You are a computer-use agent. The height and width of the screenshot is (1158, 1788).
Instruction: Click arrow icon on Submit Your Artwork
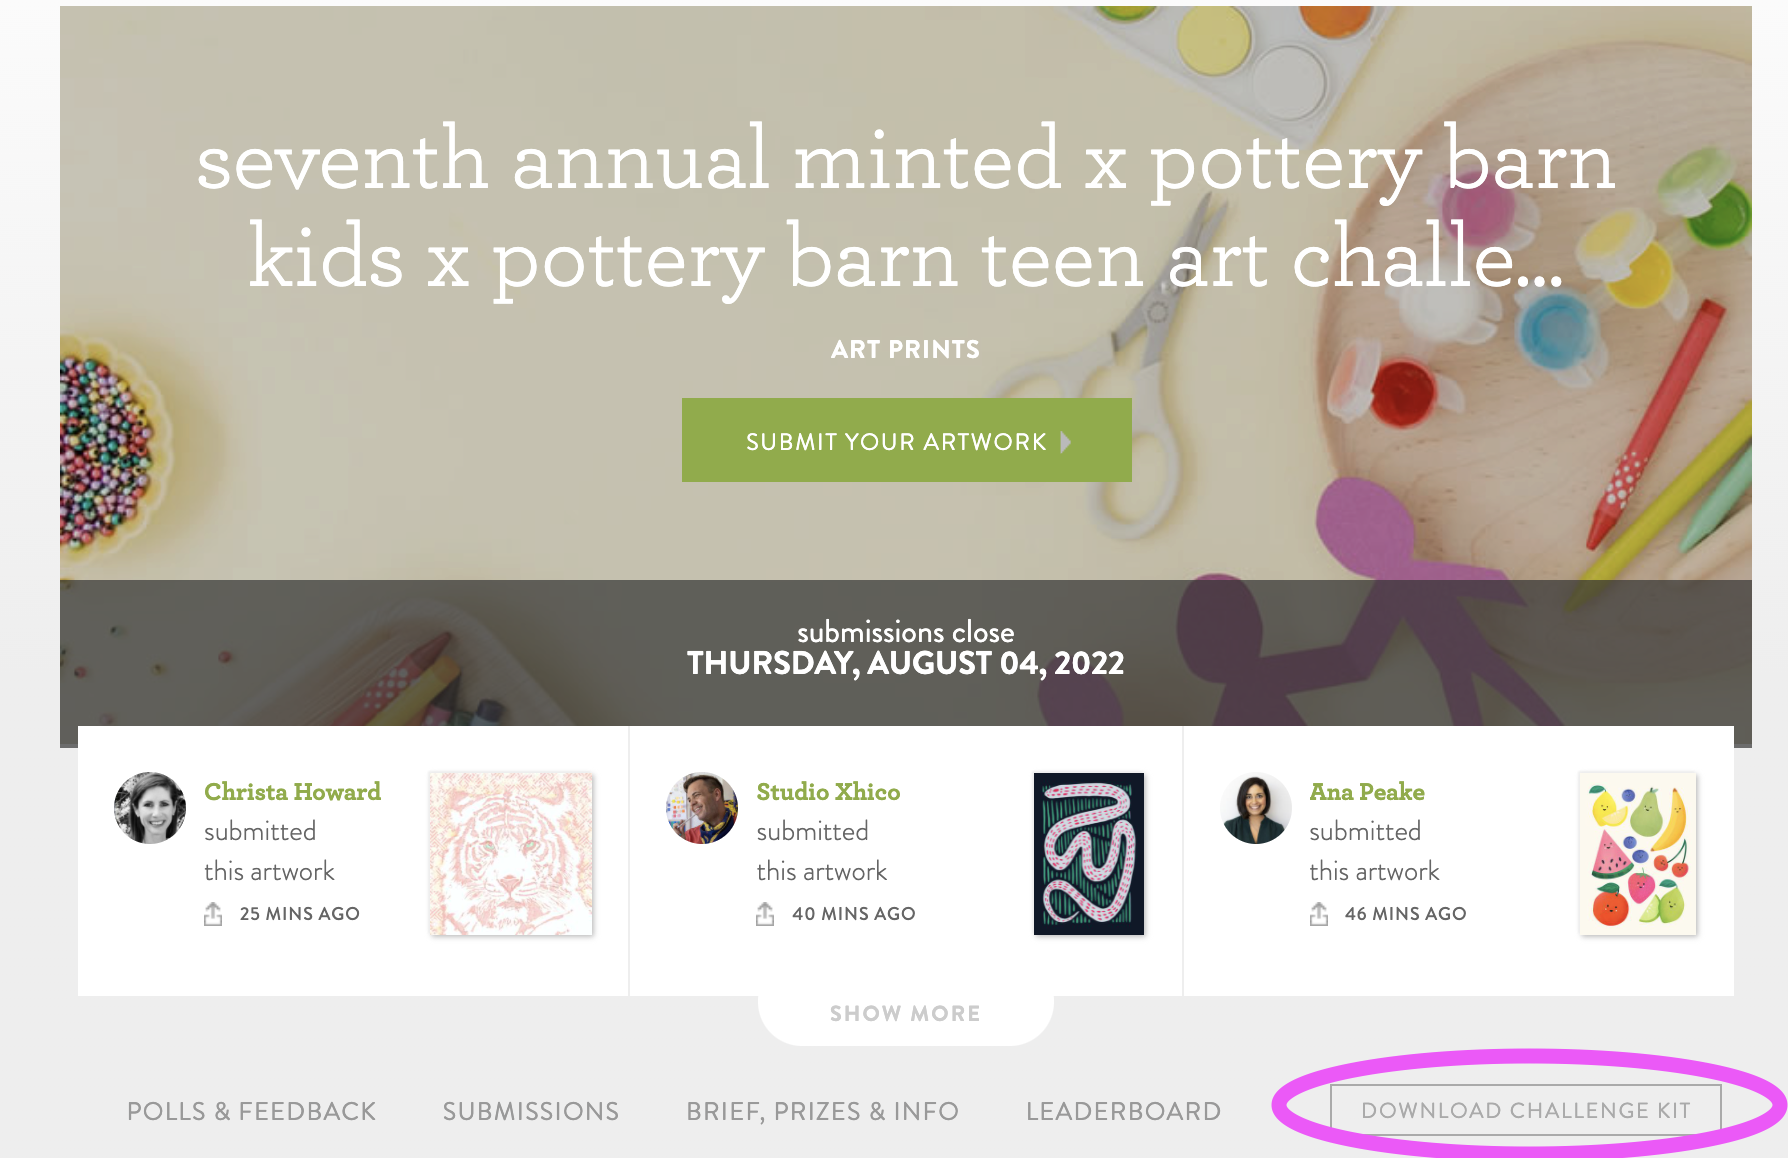(x=1066, y=442)
